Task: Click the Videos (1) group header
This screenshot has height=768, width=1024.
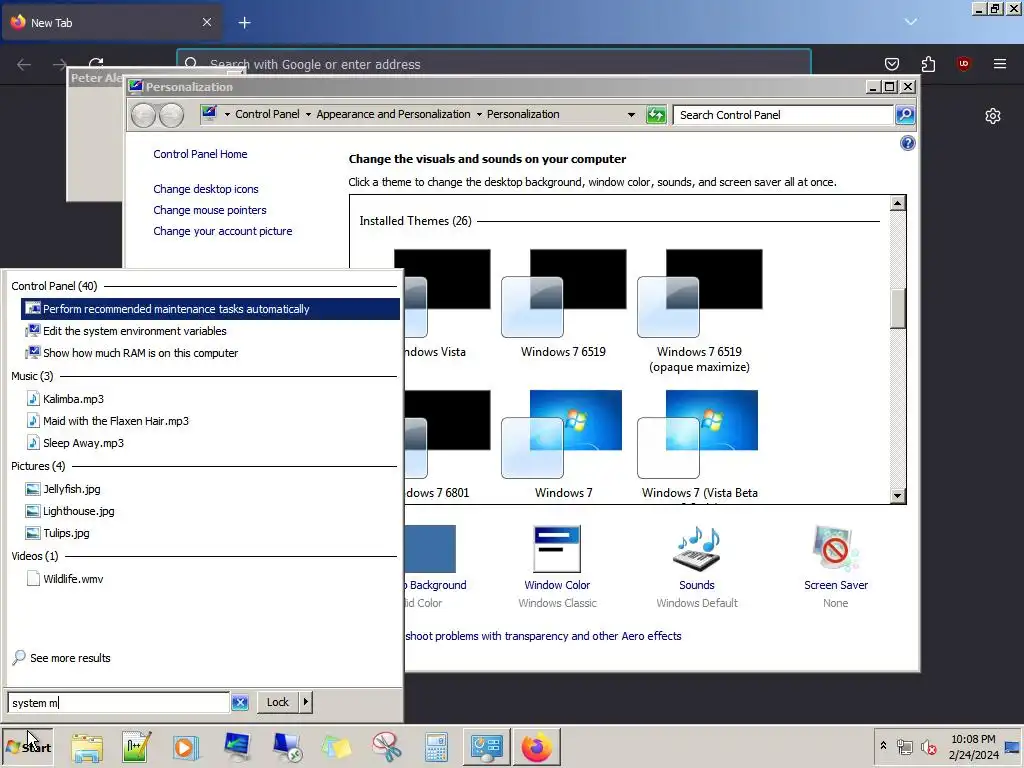Action: click(x=35, y=556)
